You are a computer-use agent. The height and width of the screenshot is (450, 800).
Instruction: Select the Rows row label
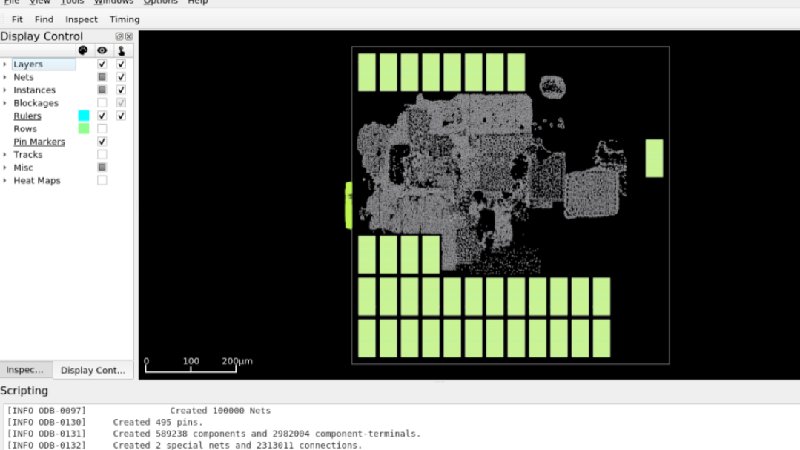click(x=25, y=129)
